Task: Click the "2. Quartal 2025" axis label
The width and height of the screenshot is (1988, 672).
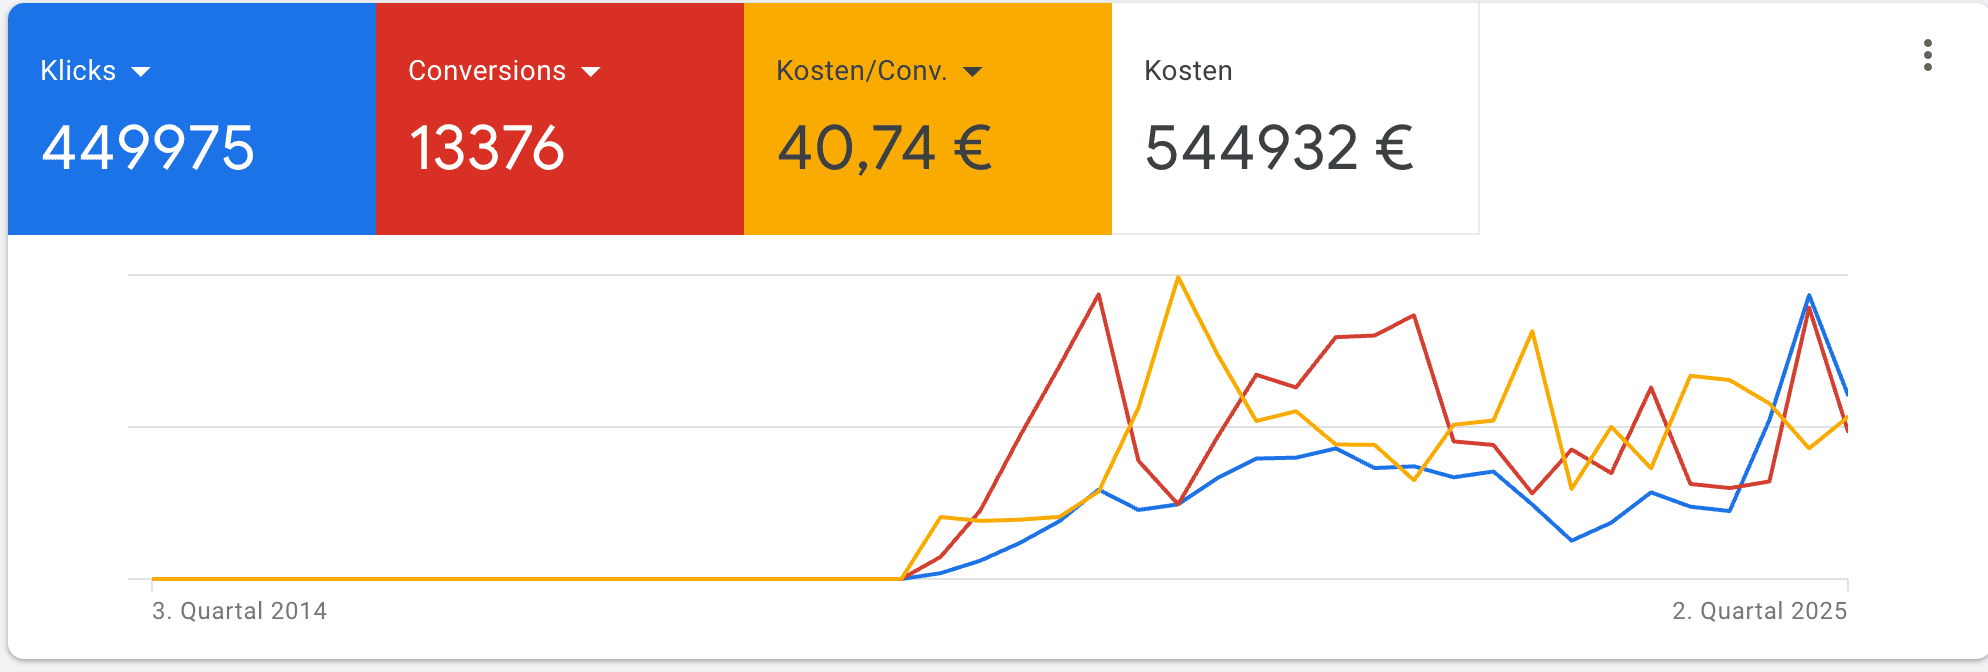Action: [x=1759, y=611]
